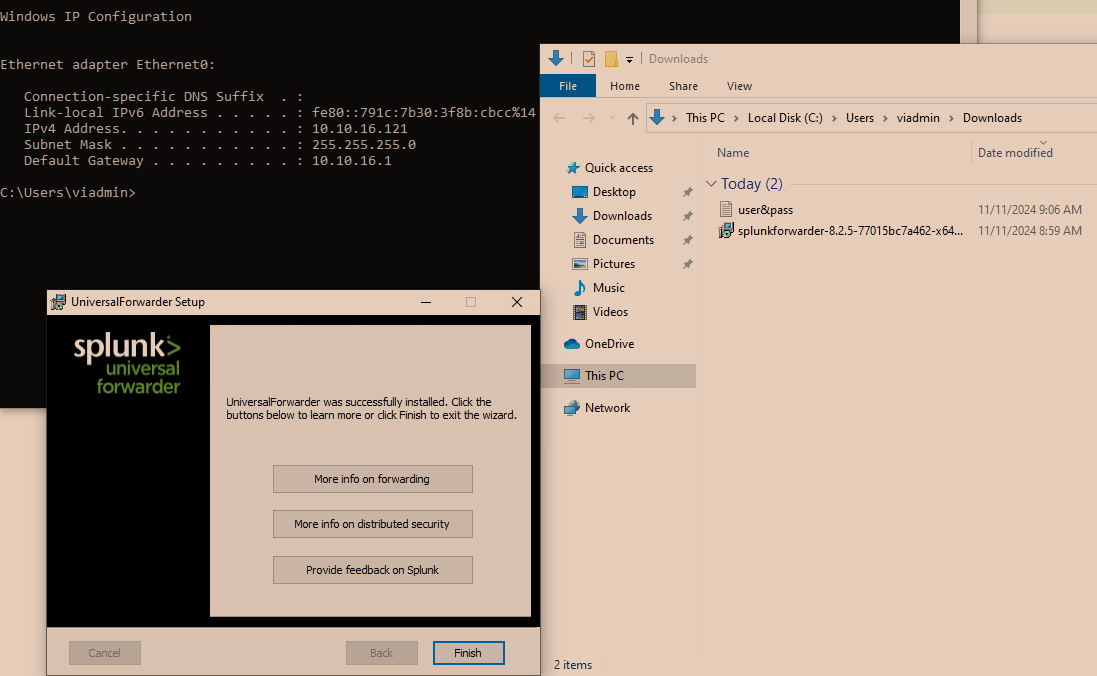Image resolution: width=1097 pixels, height=676 pixels.
Task: Click the disabled Back button in Setup
Action: (381, 653)
